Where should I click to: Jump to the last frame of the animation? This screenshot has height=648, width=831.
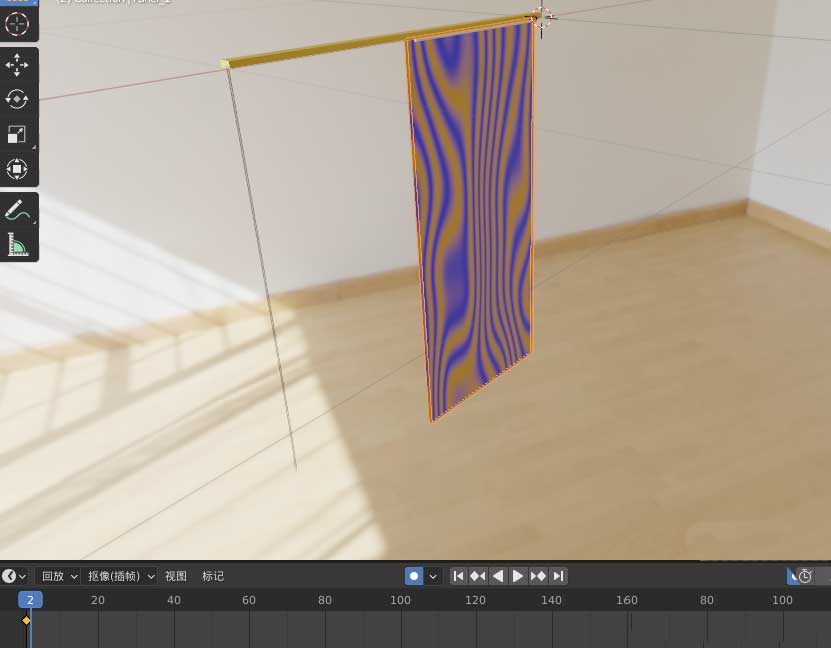(x=558, y=576)
